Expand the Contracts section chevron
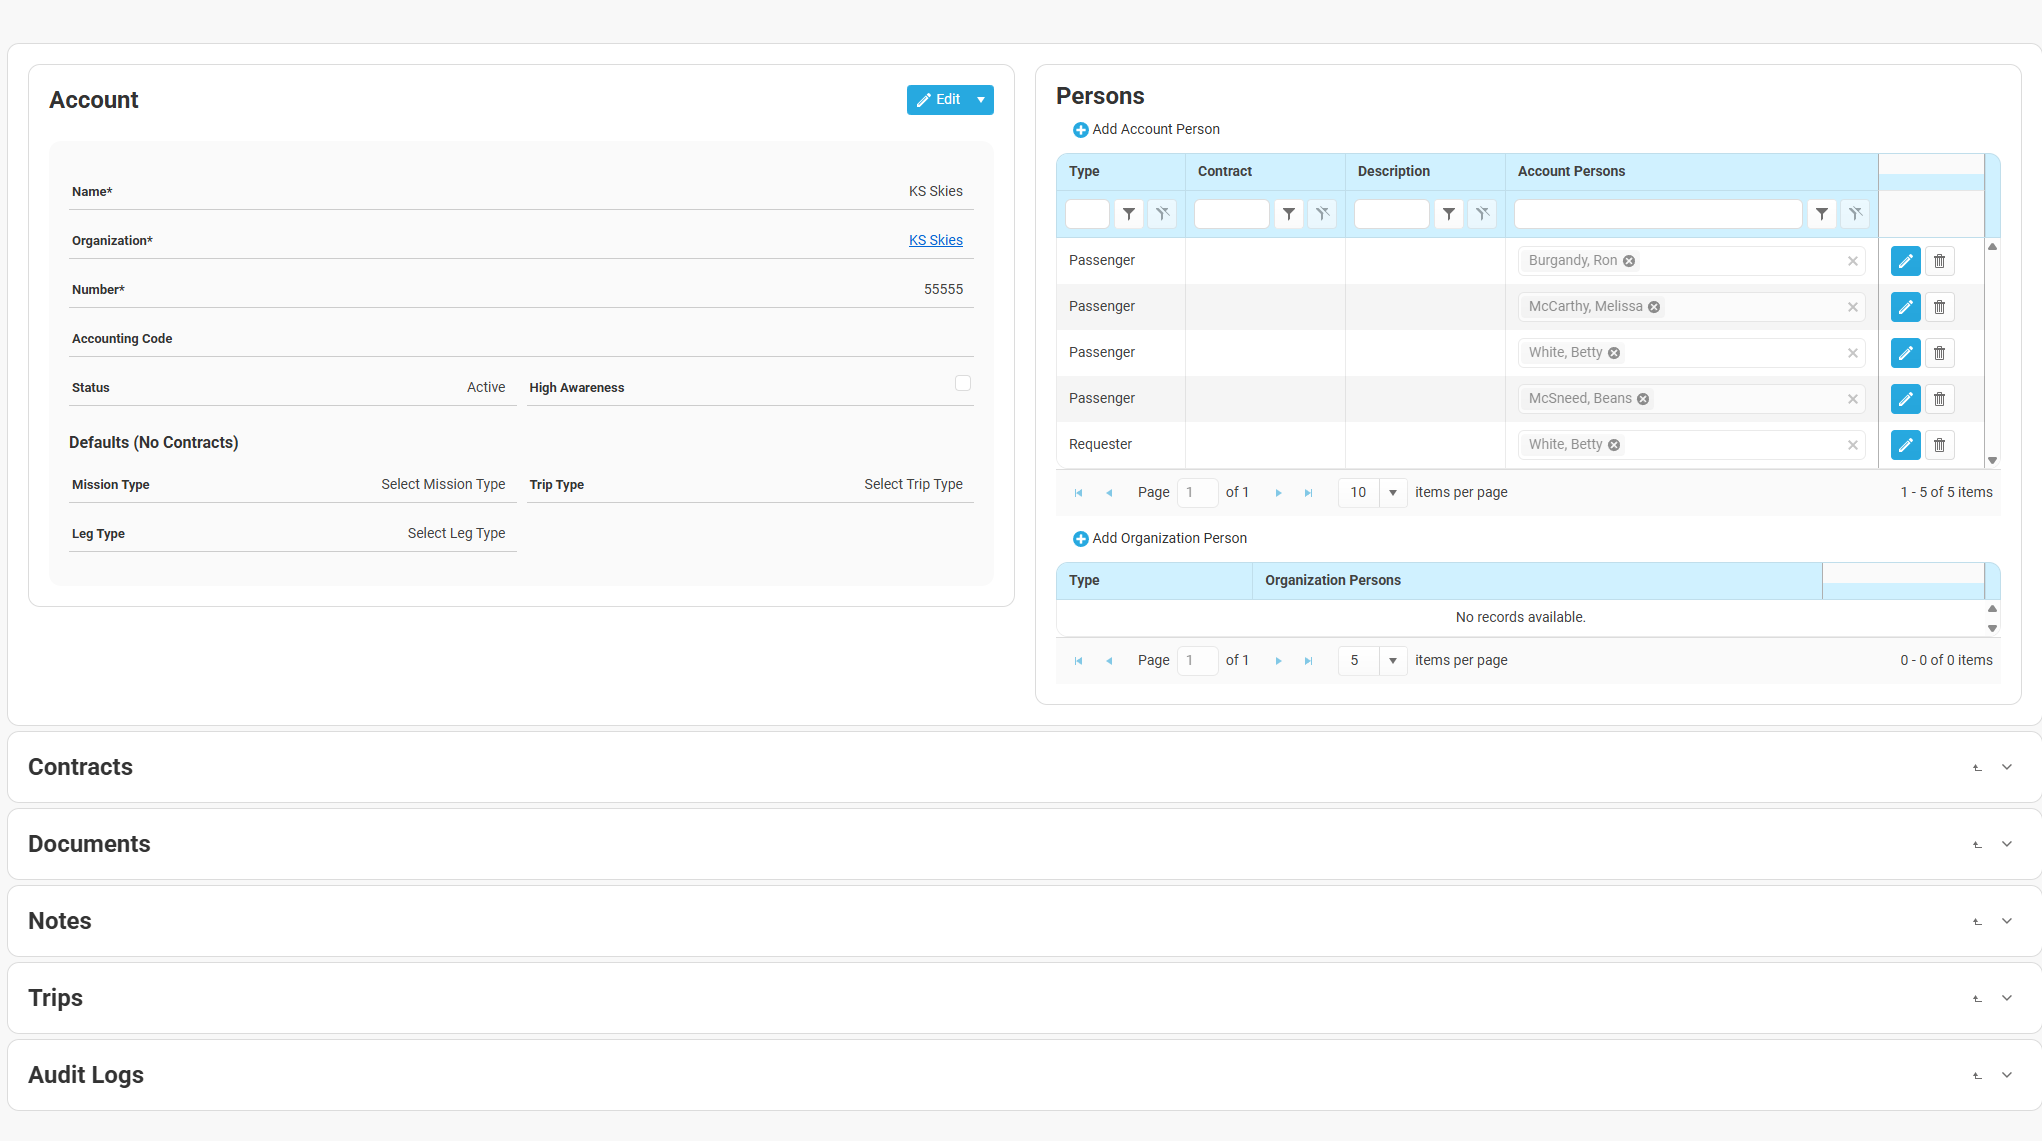 [x=2006, y=767]
